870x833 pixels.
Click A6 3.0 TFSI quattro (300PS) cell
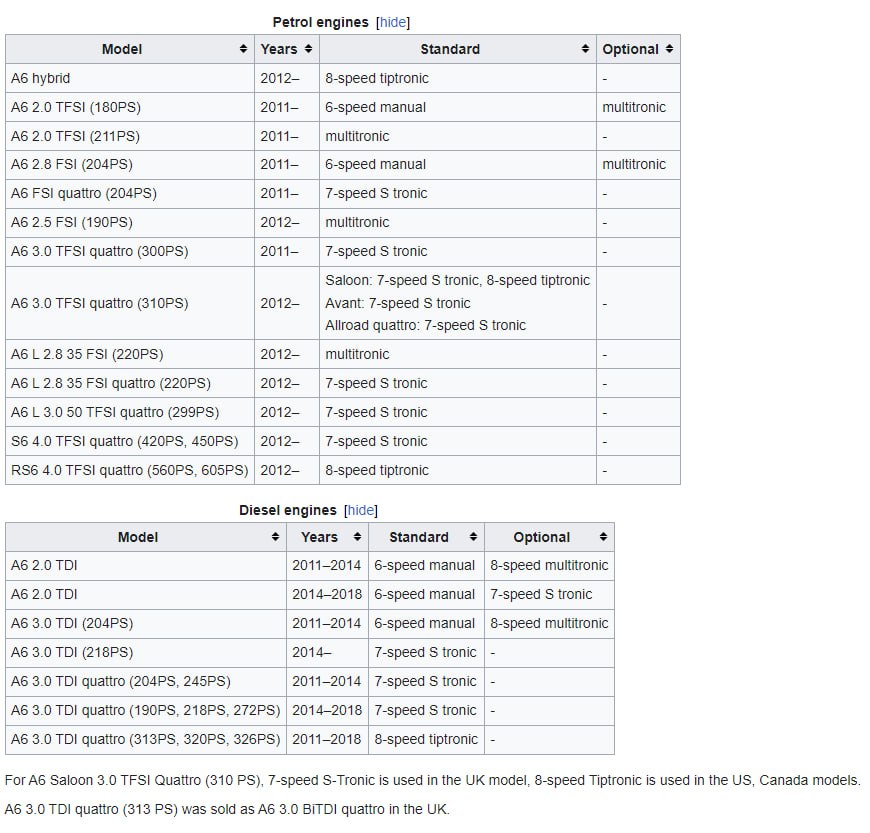click(130, 251)
